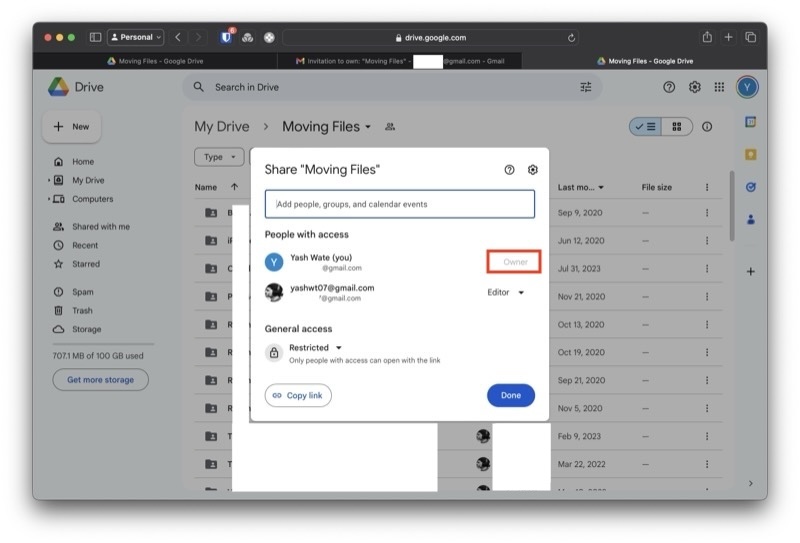Open Google account avatar Y
Viewport: 800px width, 543px height.
[x=747, y=87]
